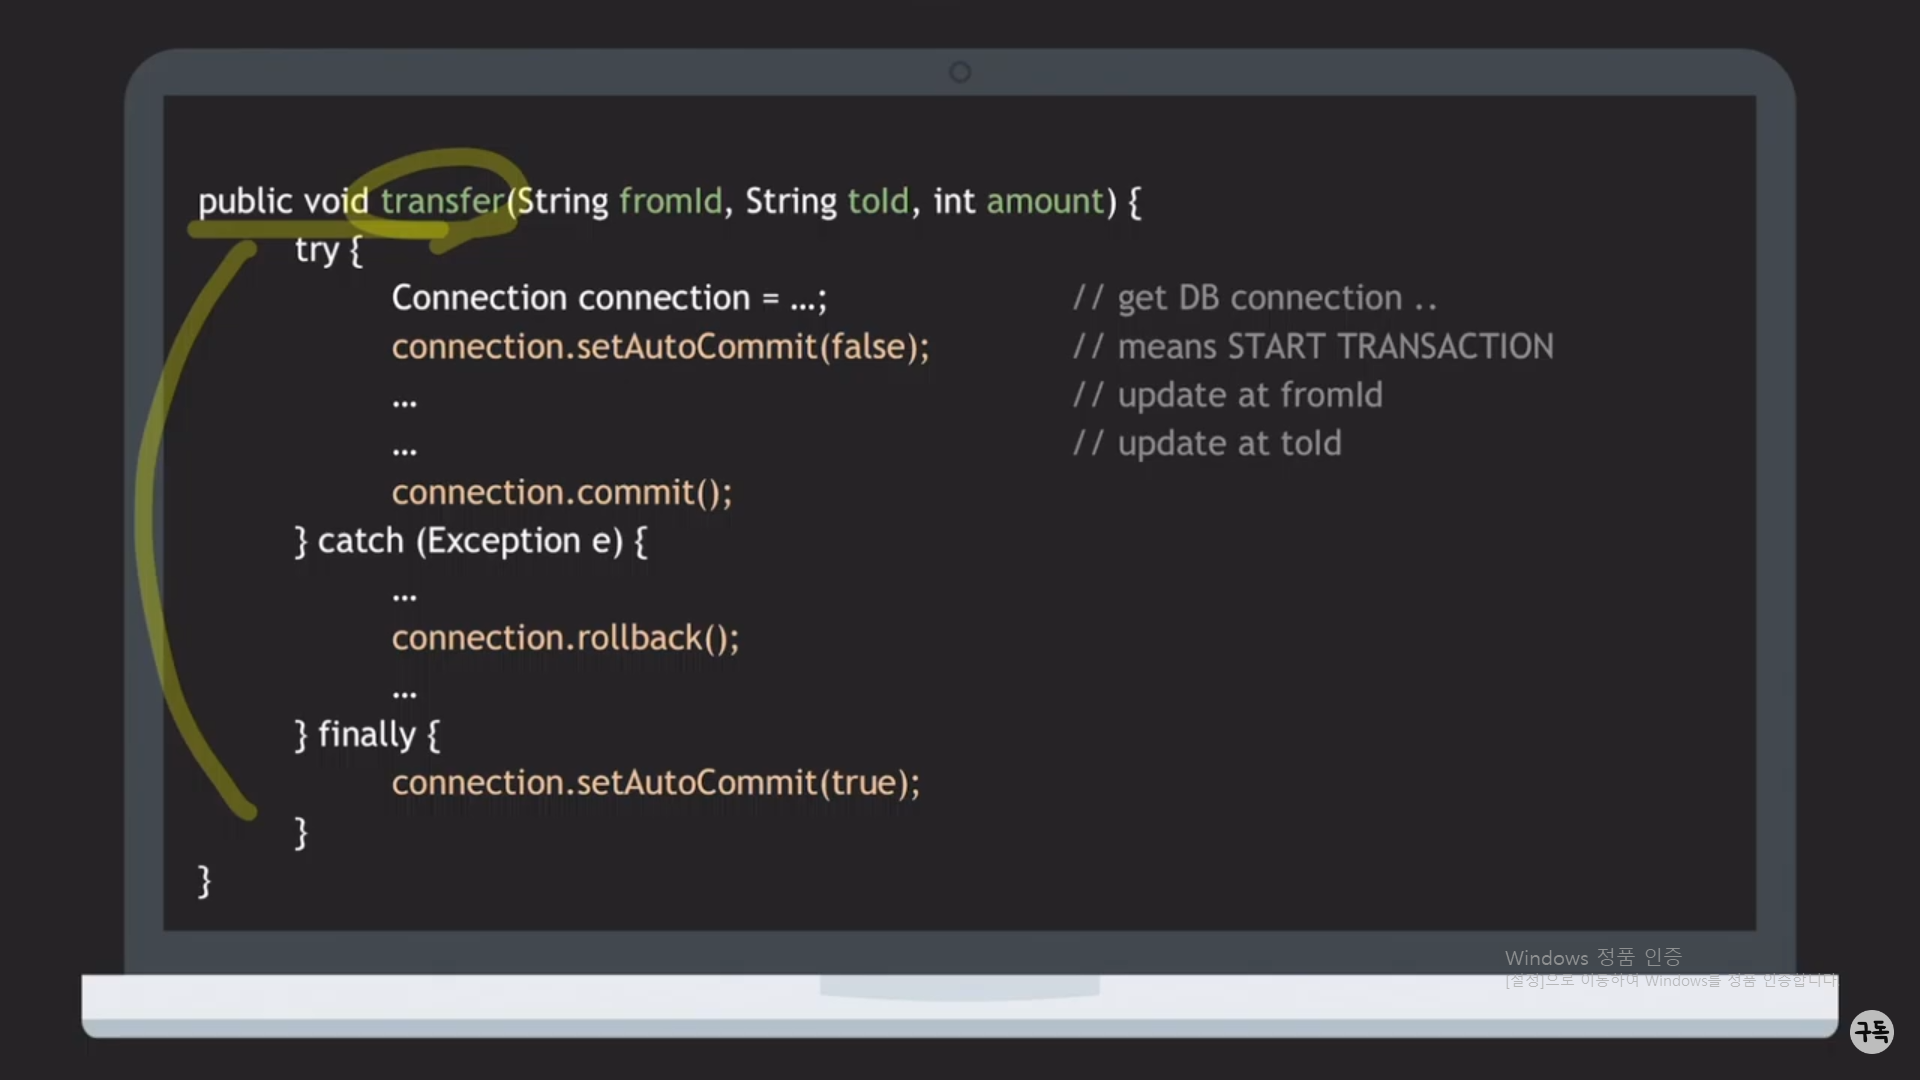Click the update at toId comment
The width and height of the screenshot is (1920, 1080).
pyautogui.click(x=1207, y=444)
